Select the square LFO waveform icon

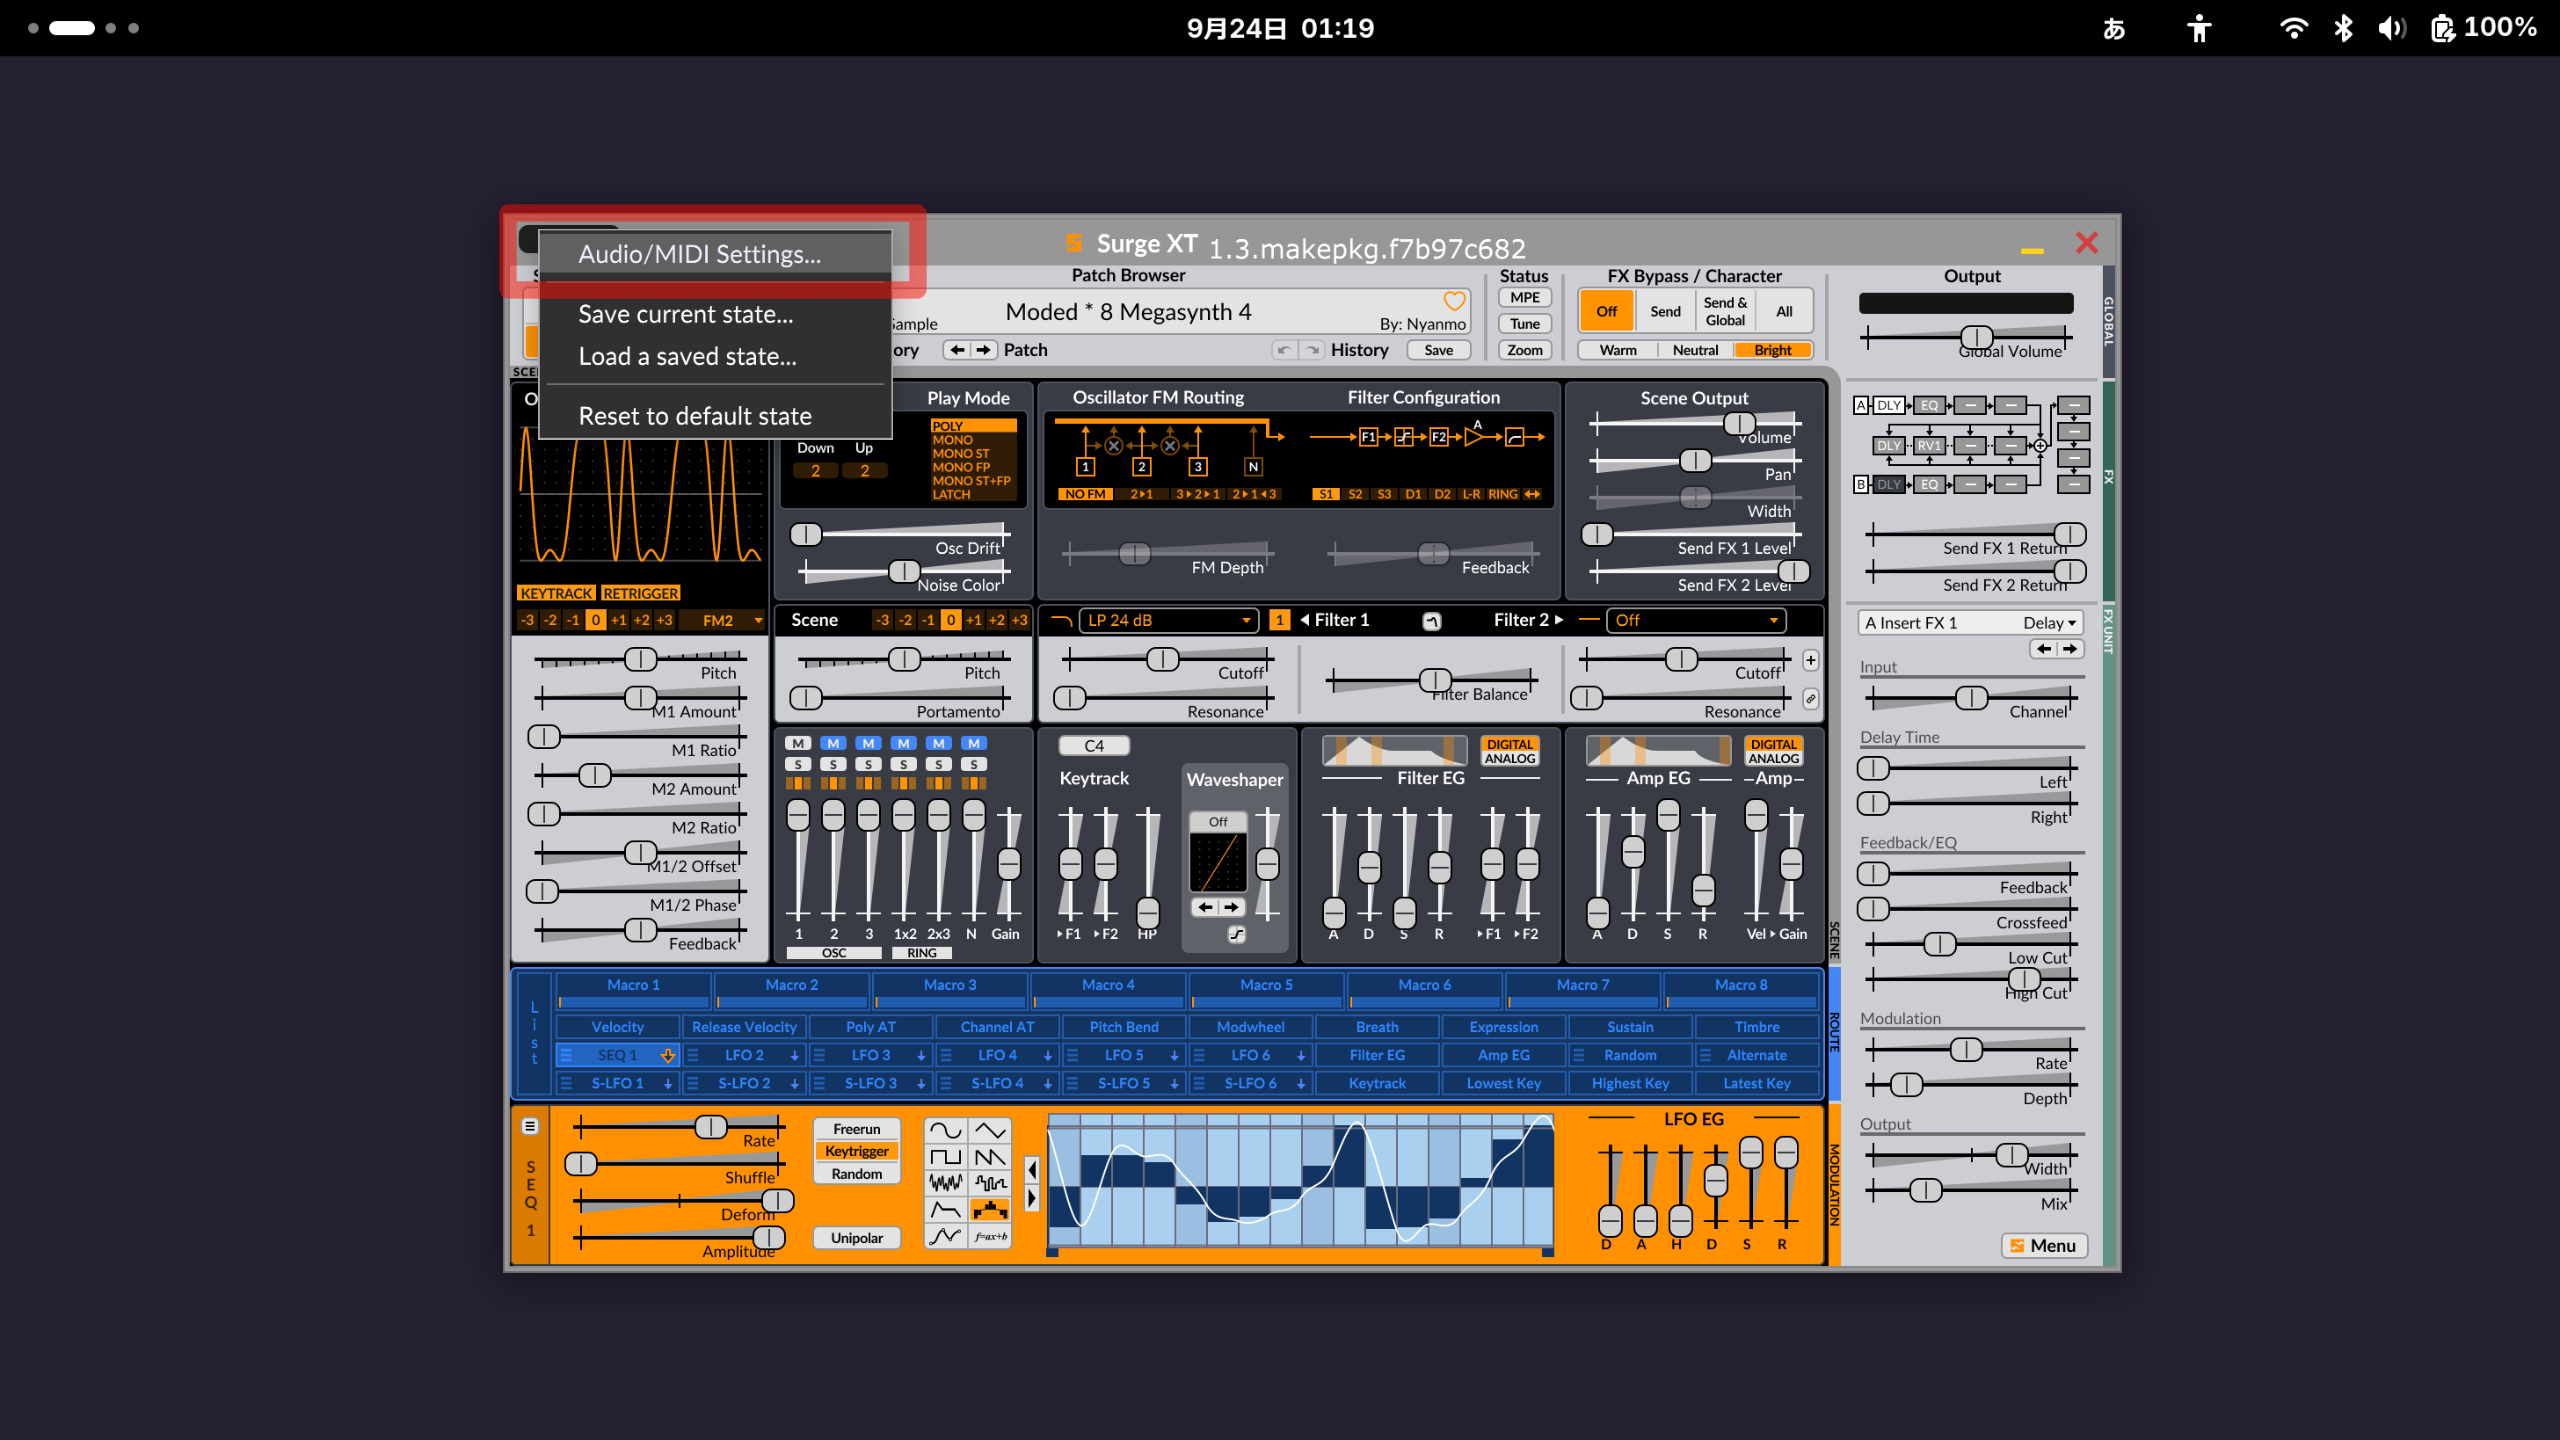coord(946,1157)
